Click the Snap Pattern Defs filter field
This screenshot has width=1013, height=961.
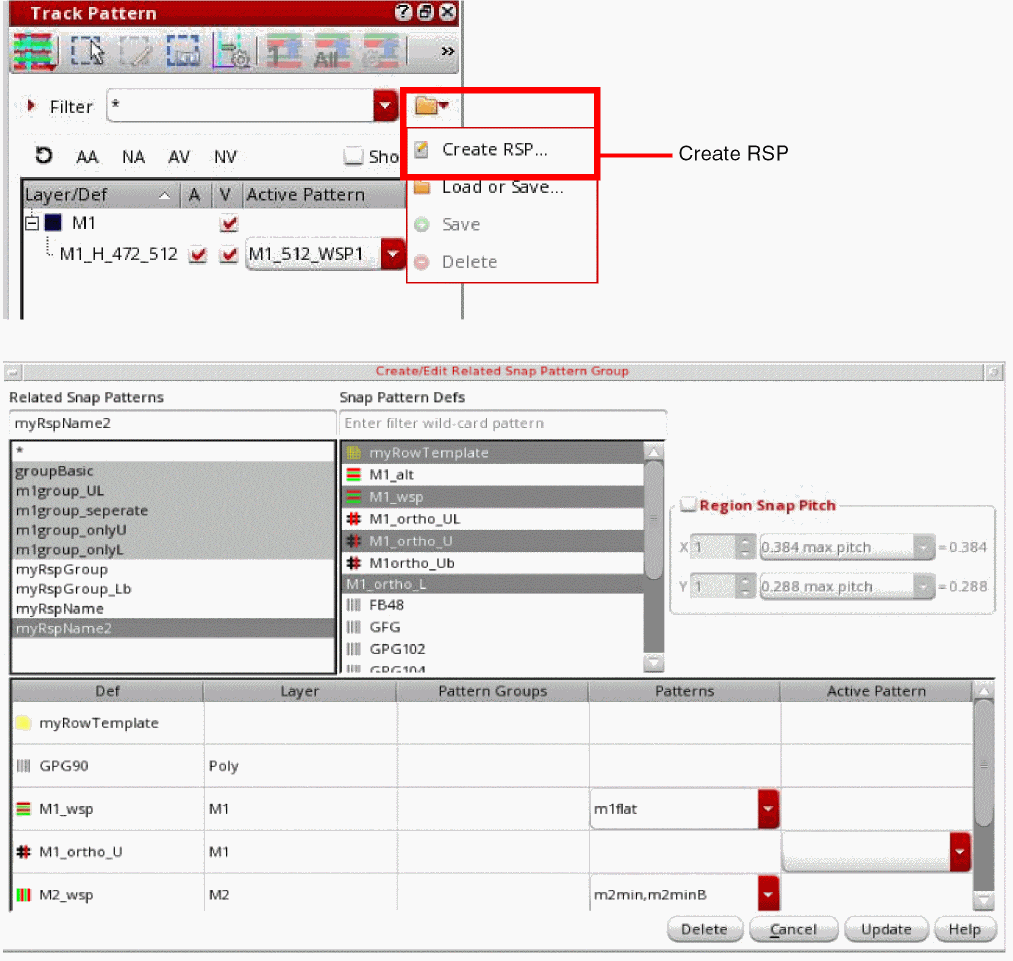click(502, 423)
